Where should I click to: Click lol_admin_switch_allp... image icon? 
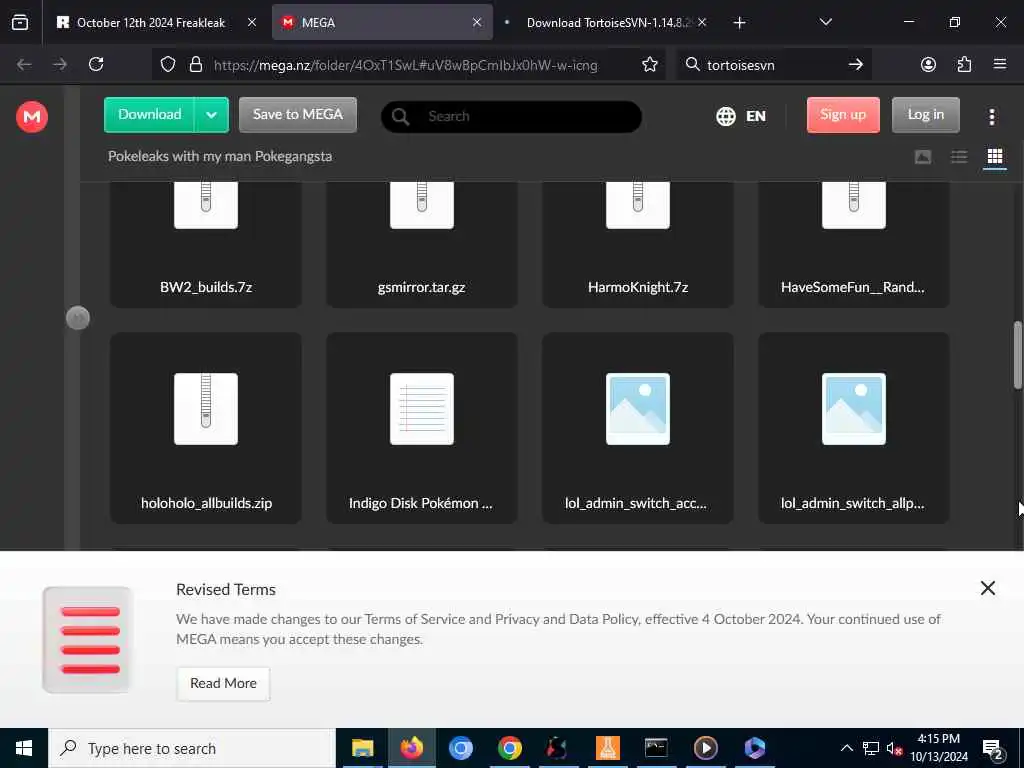(854, 409)
